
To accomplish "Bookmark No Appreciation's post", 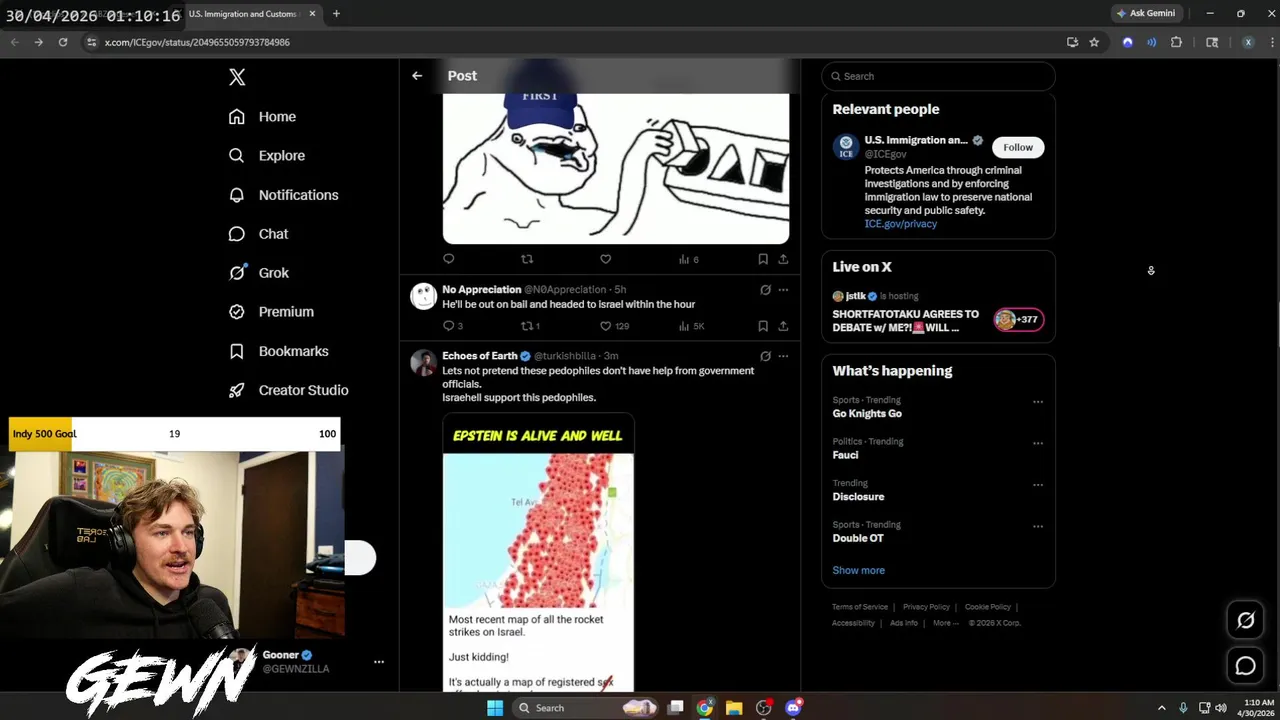I will click(x=762, y=326).
